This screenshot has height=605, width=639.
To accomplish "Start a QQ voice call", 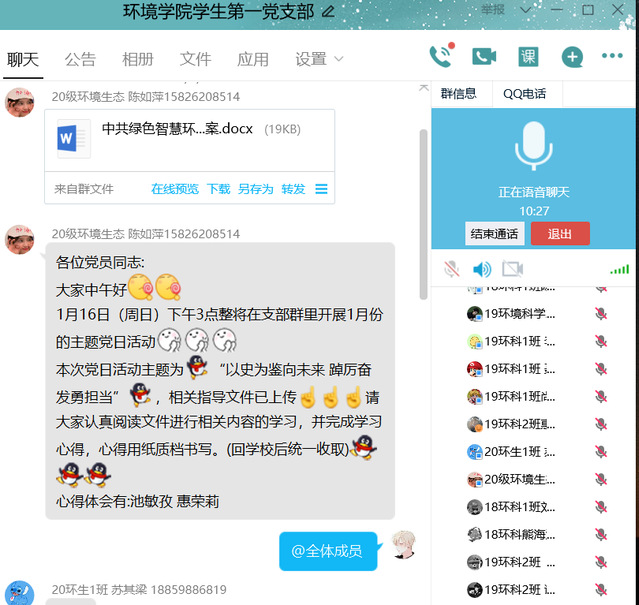I will (x=439, y=57).
